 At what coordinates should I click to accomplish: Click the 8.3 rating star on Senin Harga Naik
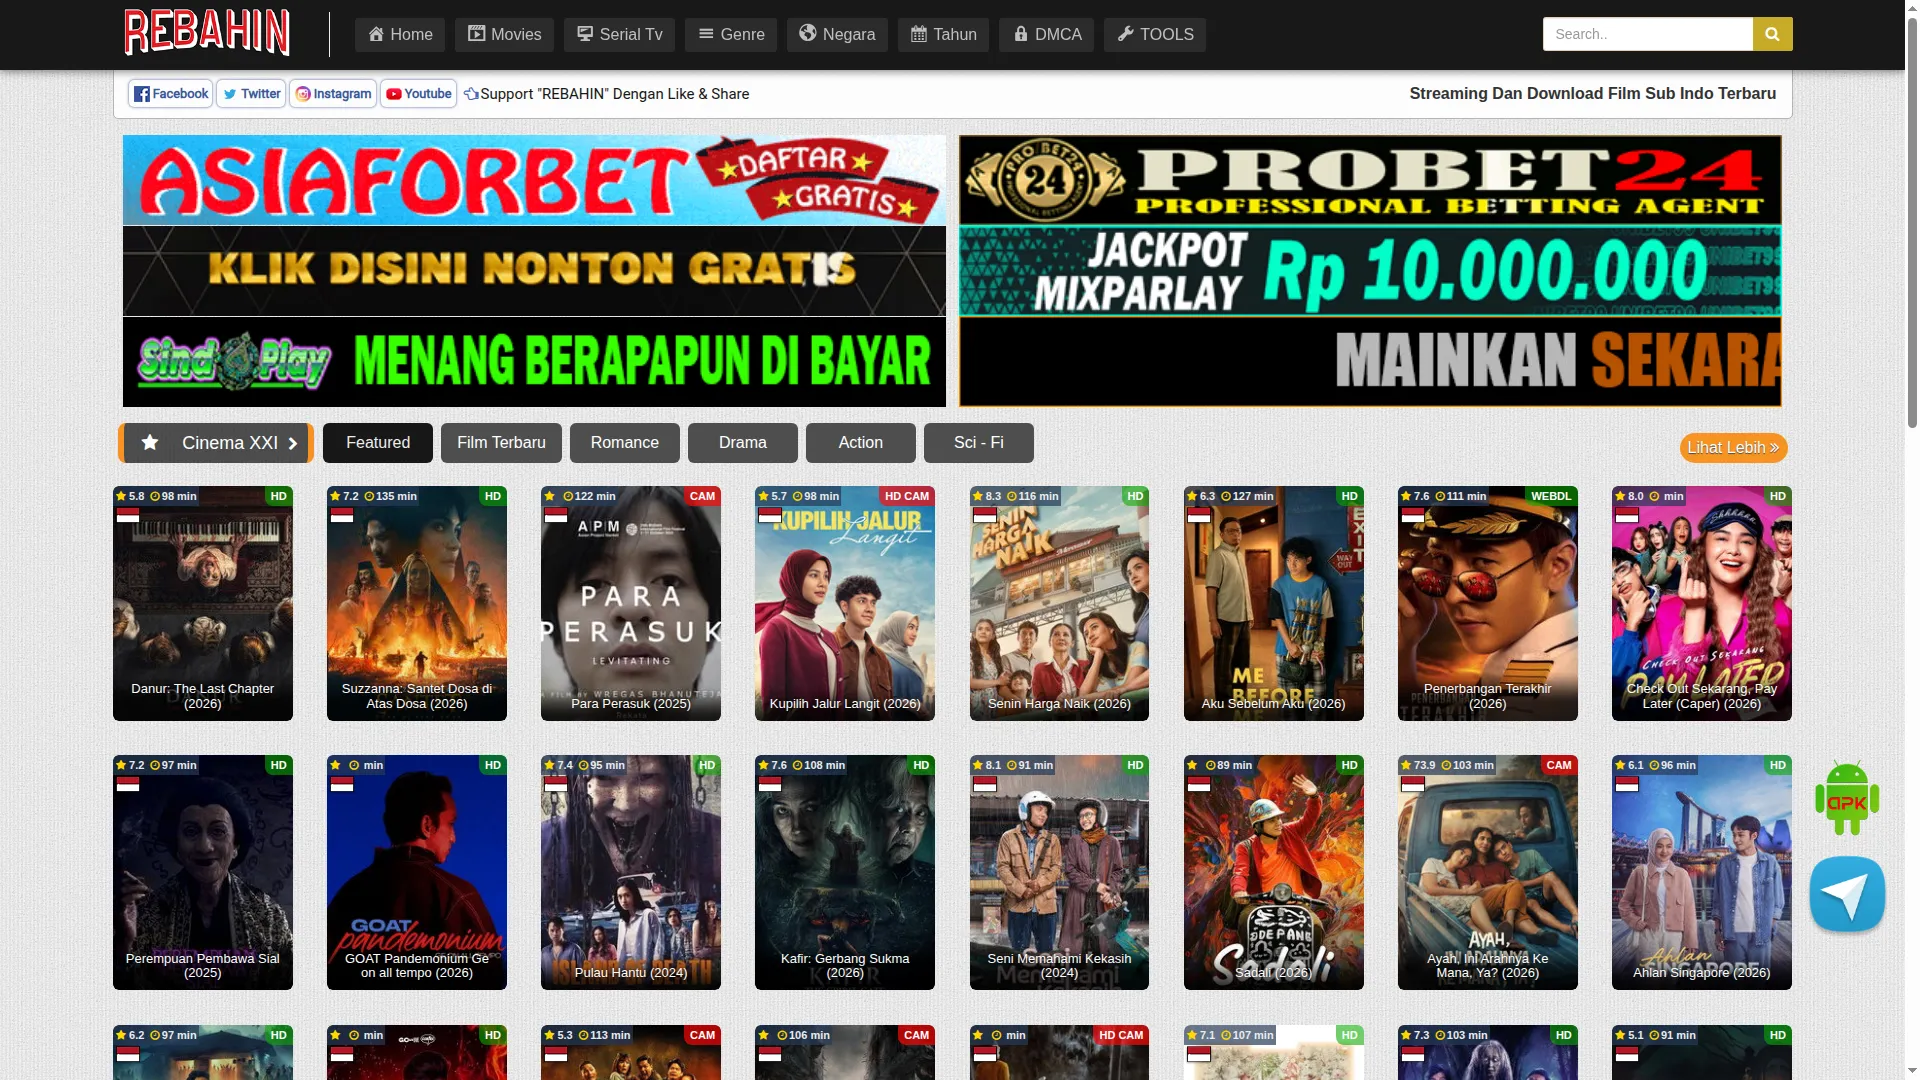pyautogui.click(x=979, y=496)
